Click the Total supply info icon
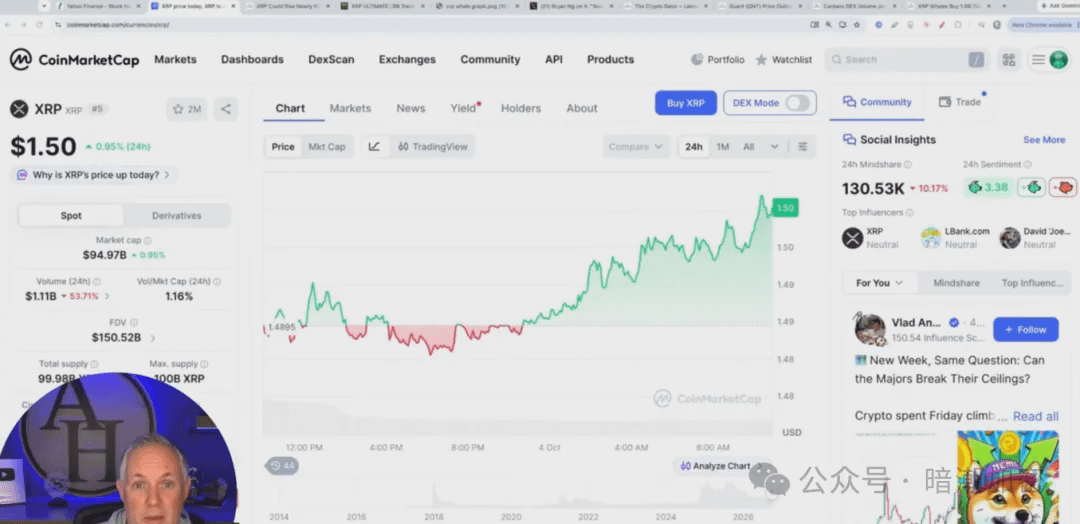 94,364
